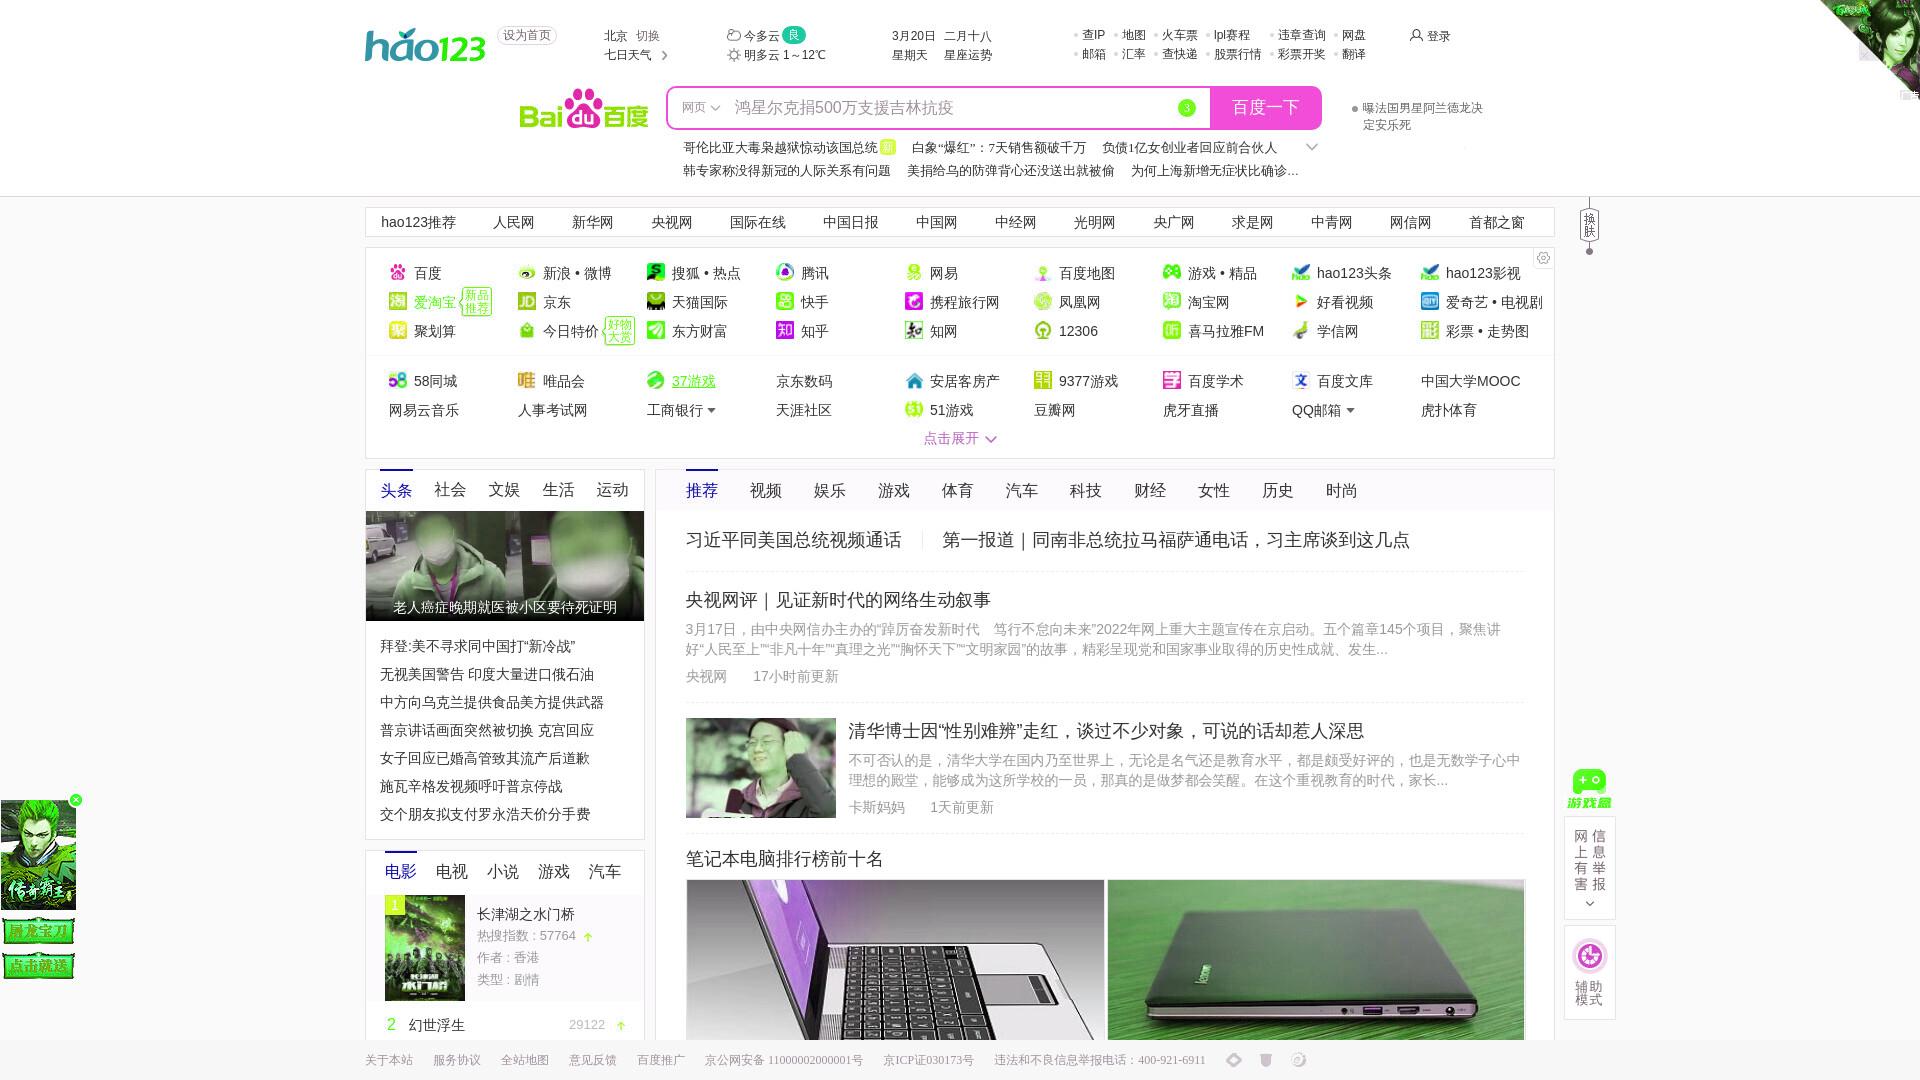Open 央视网评 article headline
The height and width of the screenshot is (1080, 1920).
tap(838, 600)
